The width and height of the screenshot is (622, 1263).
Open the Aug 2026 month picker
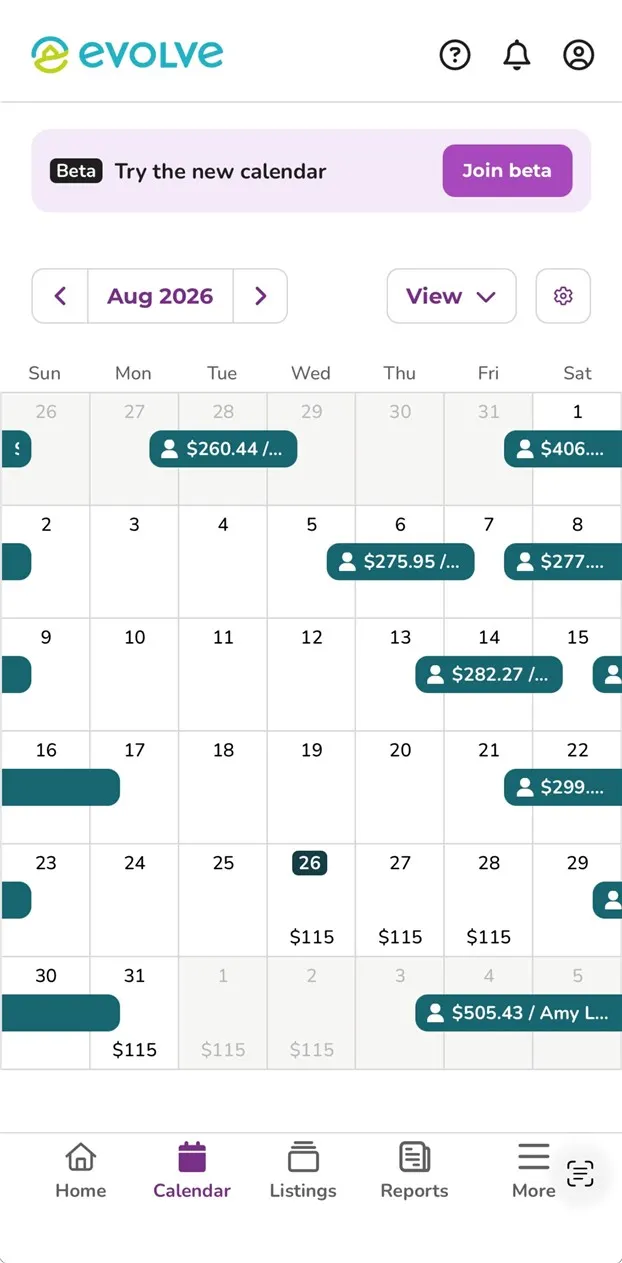pos(160,296)
